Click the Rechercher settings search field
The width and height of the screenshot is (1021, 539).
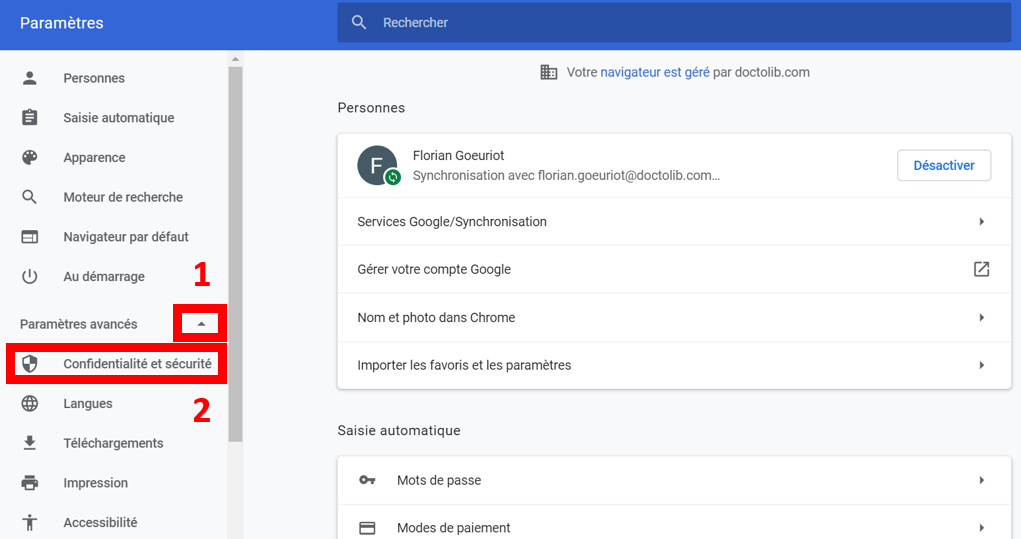tap(680, 22)
